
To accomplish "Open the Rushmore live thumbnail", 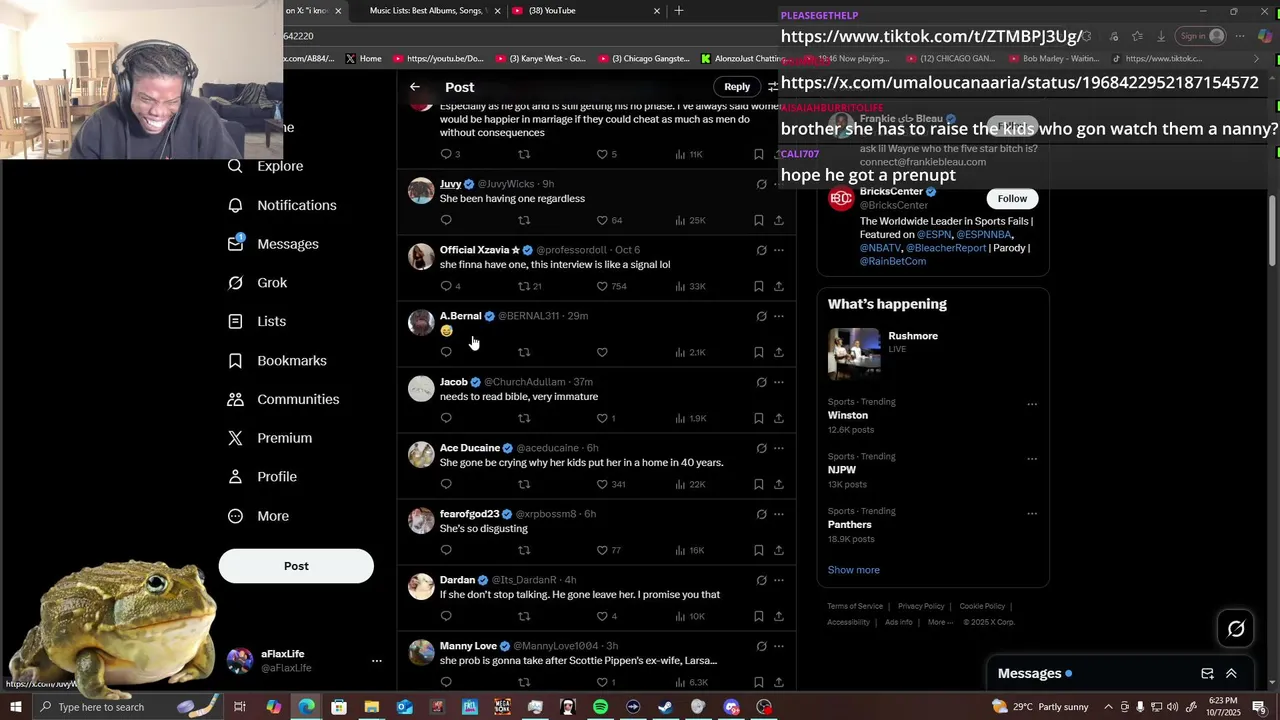I will (854, 354).
